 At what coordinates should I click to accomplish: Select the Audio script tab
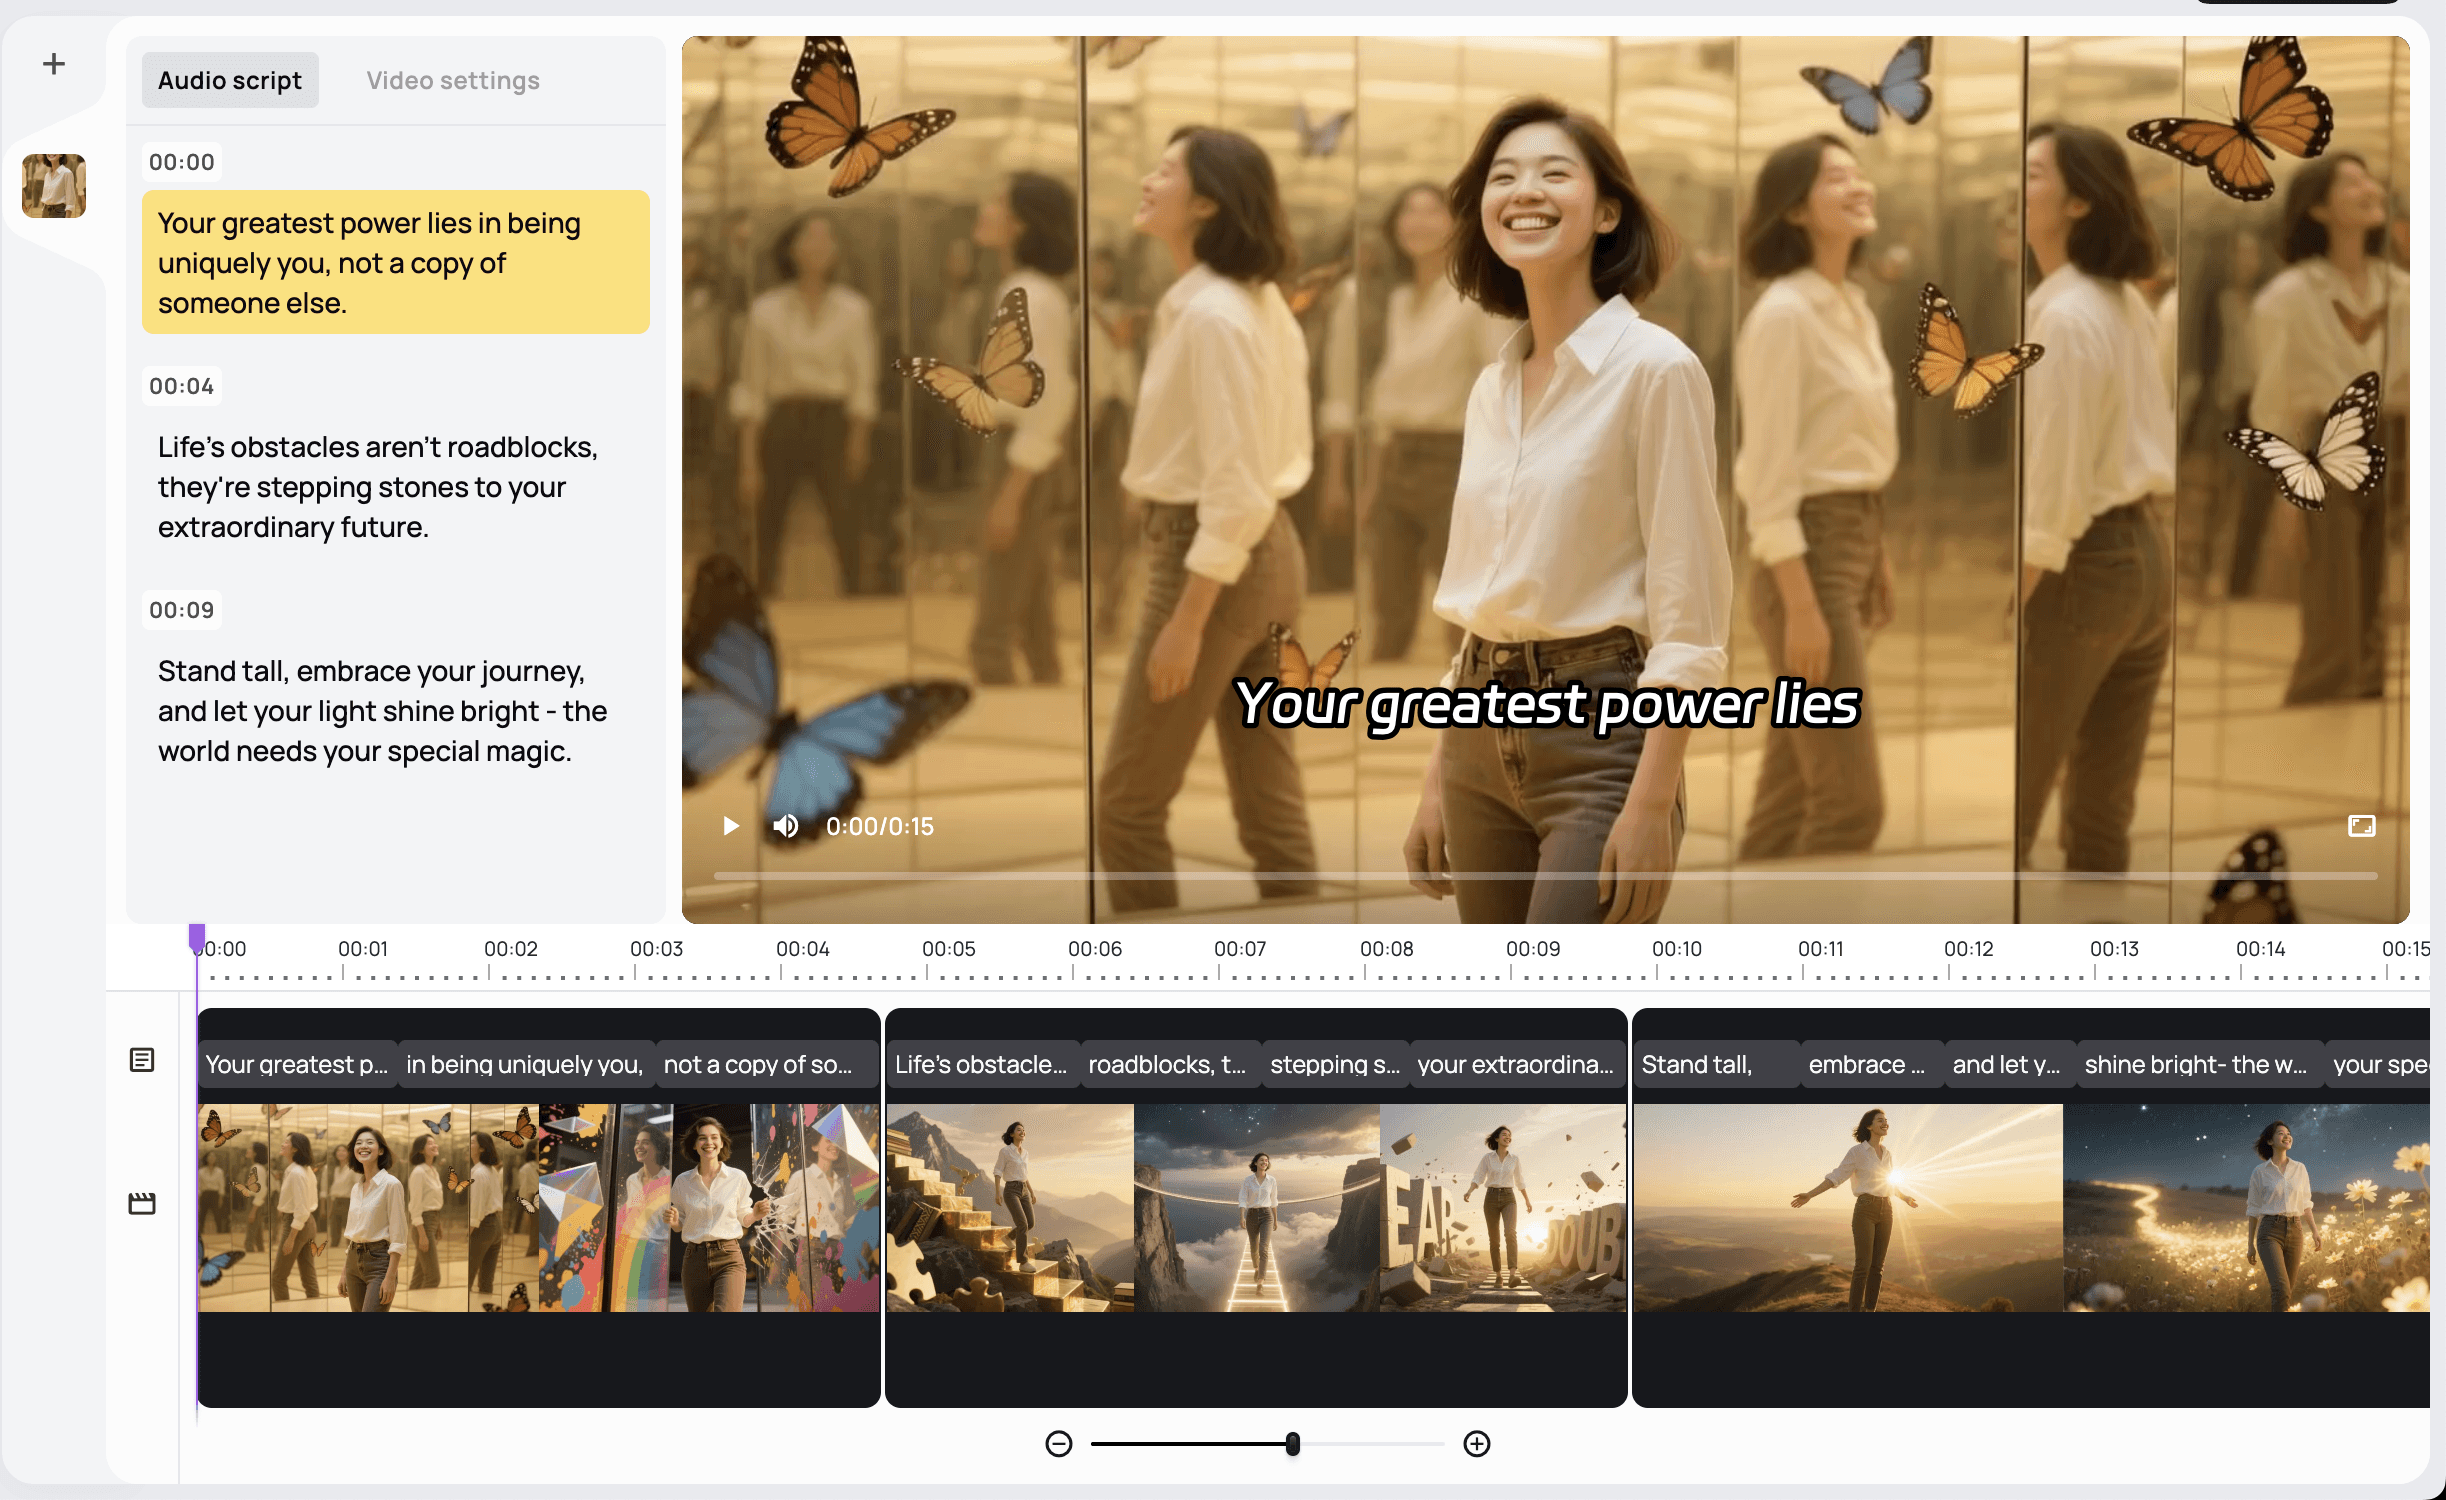(230, 80)
